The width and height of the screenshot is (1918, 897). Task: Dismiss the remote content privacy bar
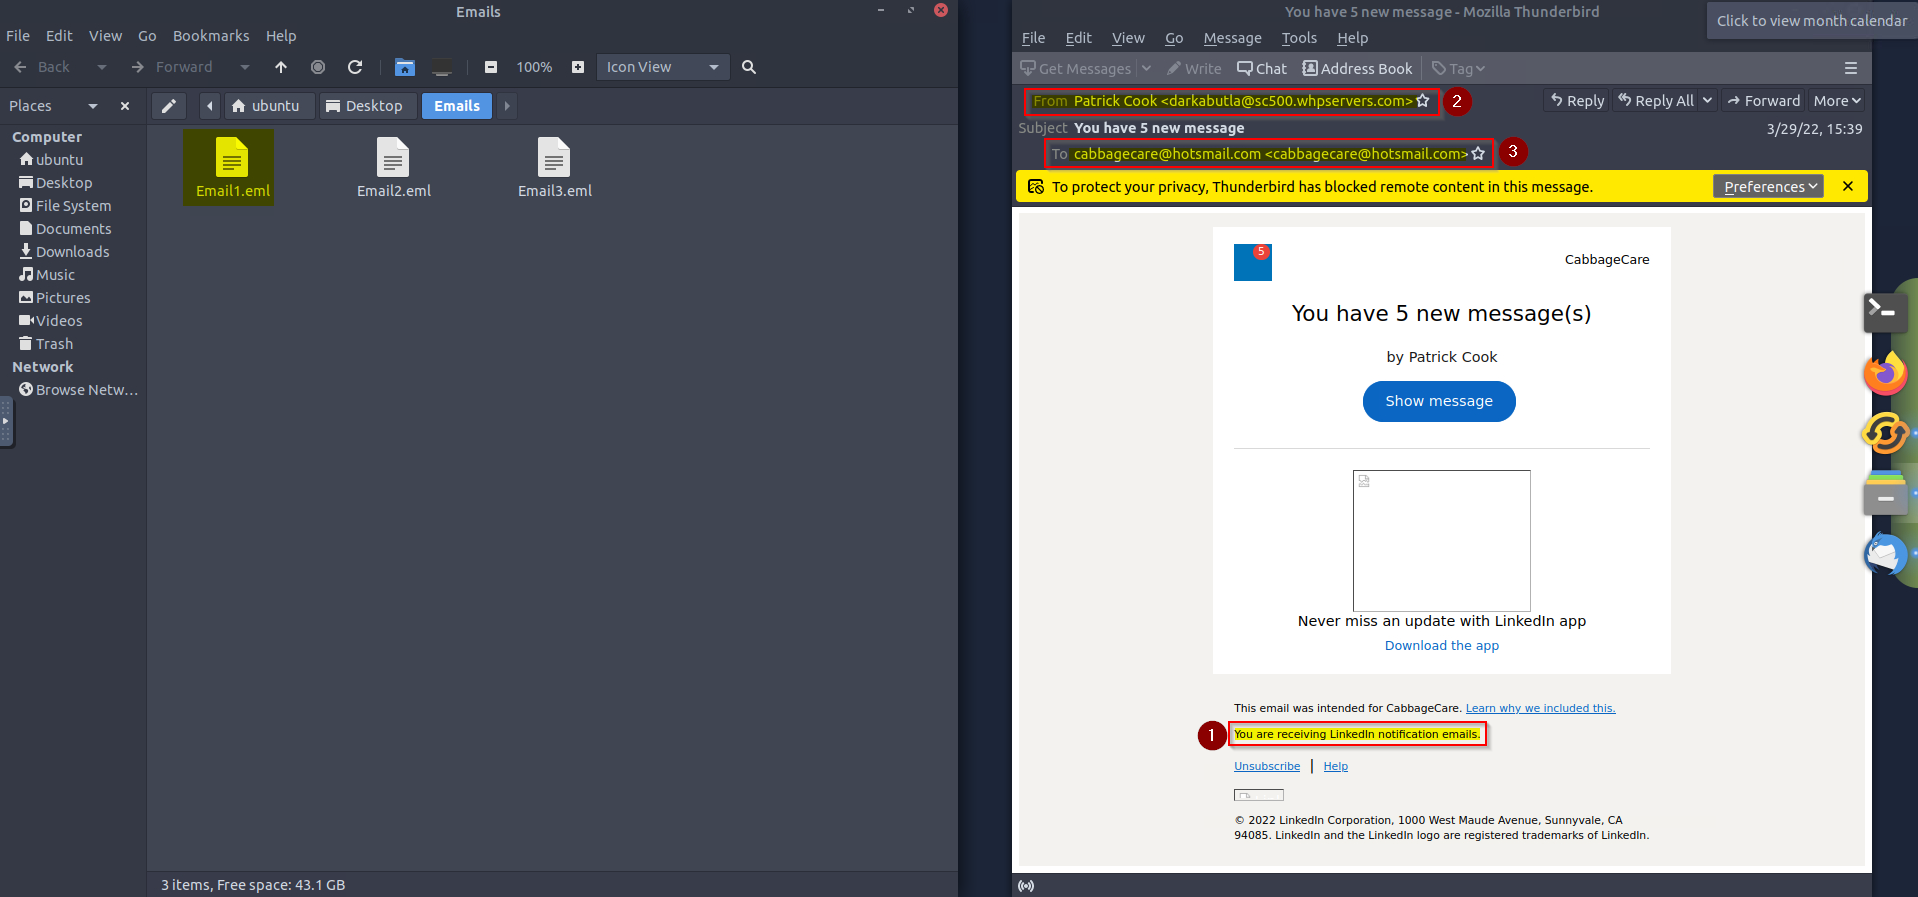click(1848, 186)
